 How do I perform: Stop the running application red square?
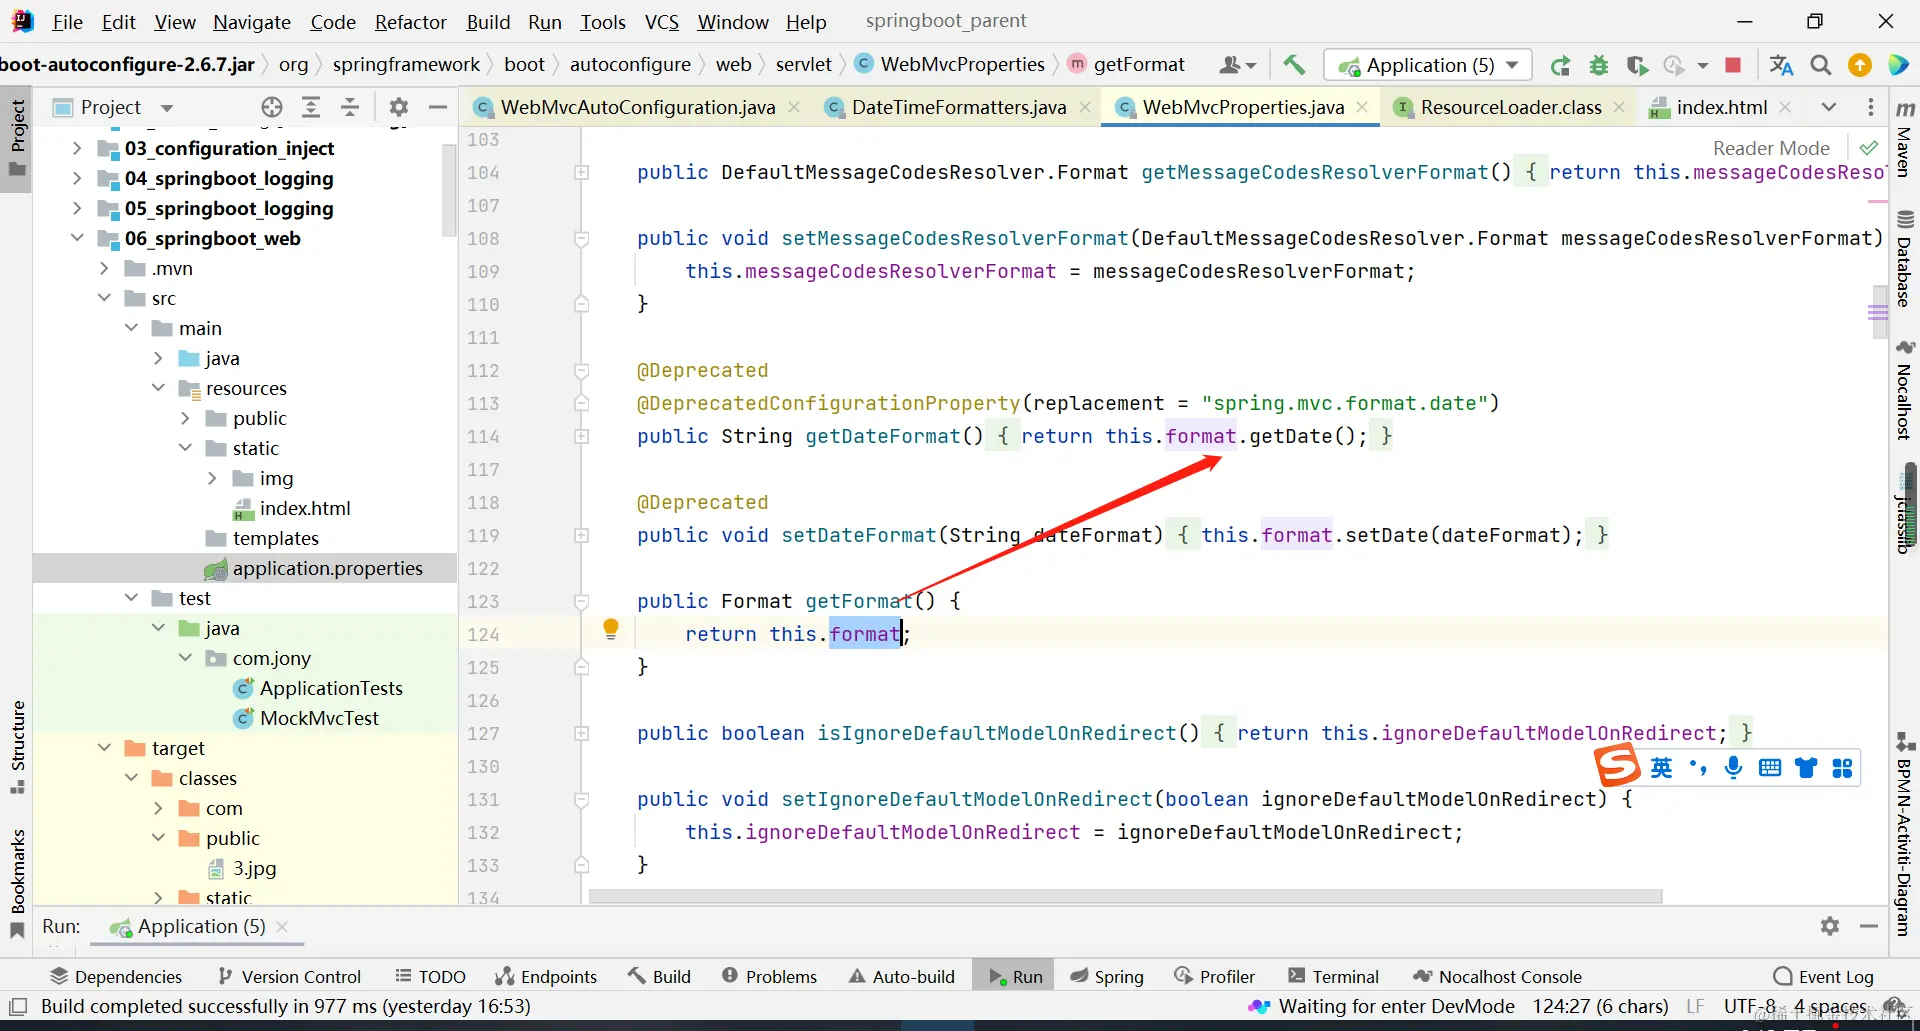point(1734,65)
